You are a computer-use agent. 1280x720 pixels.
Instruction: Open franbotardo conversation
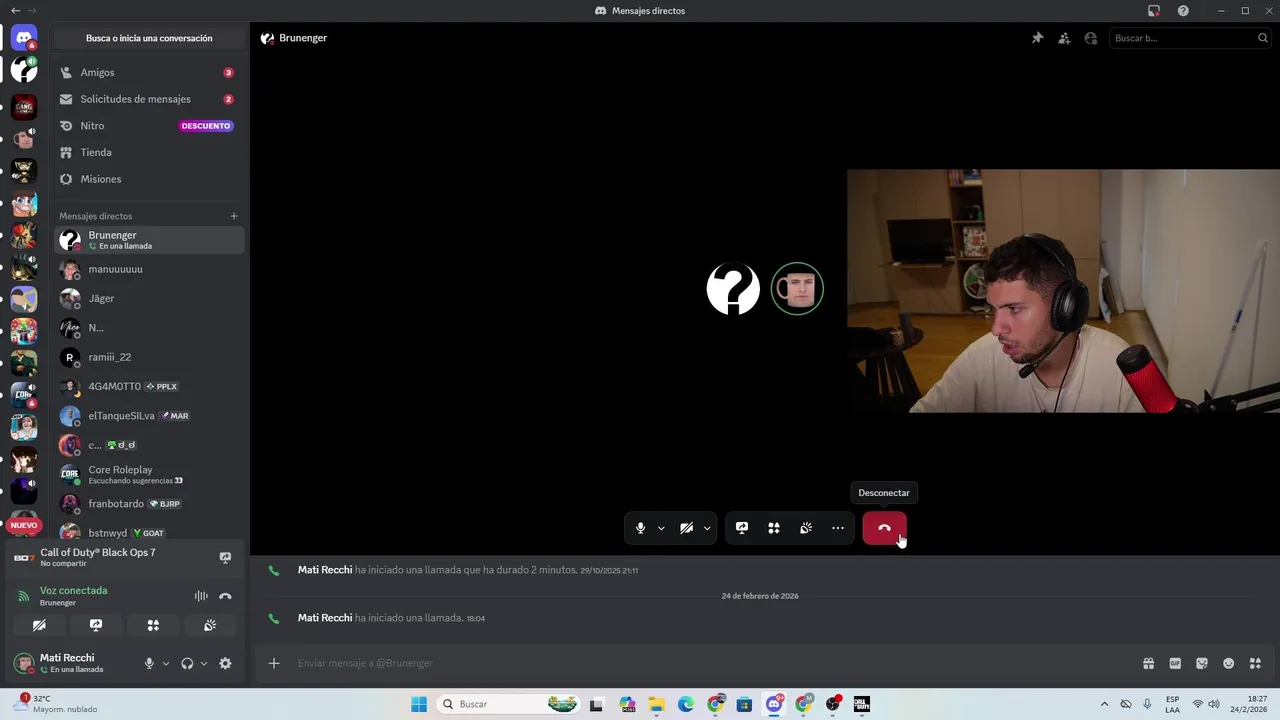148,504
